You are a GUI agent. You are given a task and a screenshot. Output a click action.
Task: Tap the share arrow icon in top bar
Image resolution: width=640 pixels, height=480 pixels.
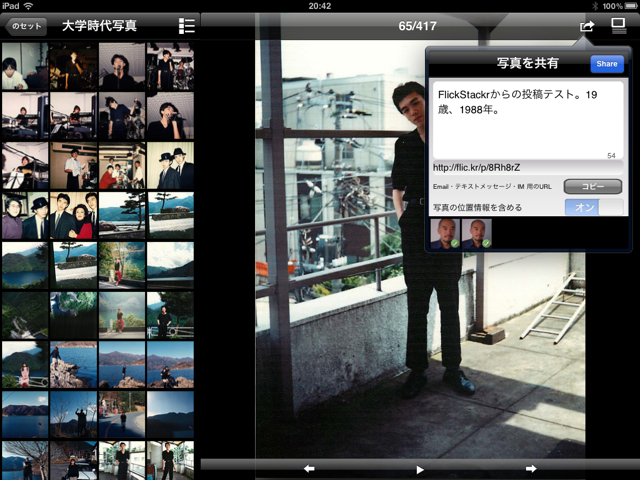point(587,26)
